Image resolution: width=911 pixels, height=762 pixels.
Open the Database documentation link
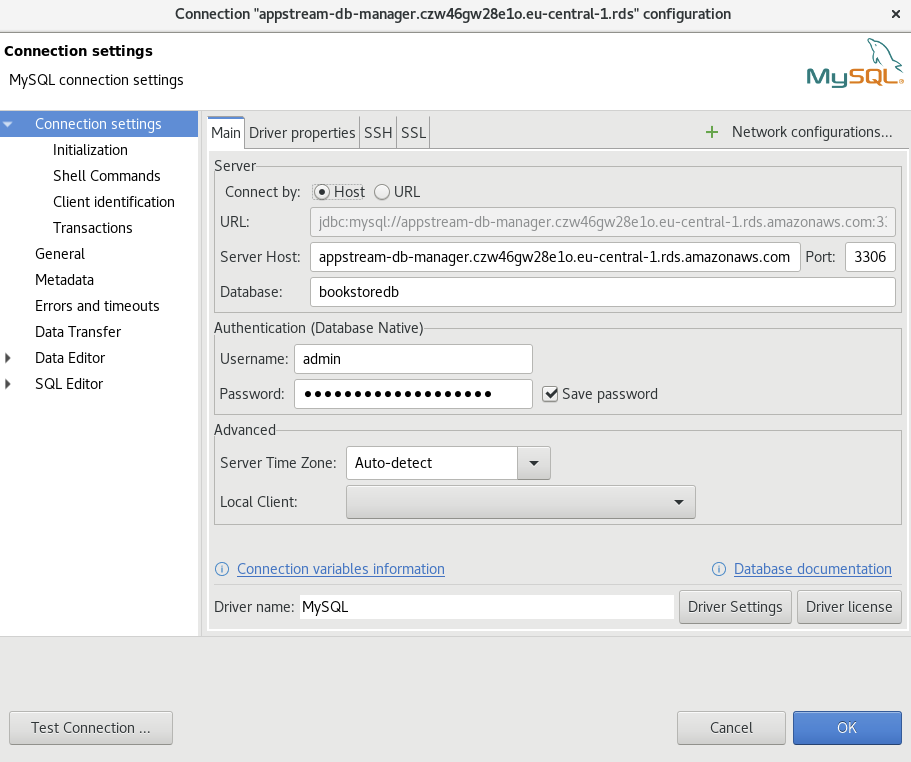(x=812, y=569)
